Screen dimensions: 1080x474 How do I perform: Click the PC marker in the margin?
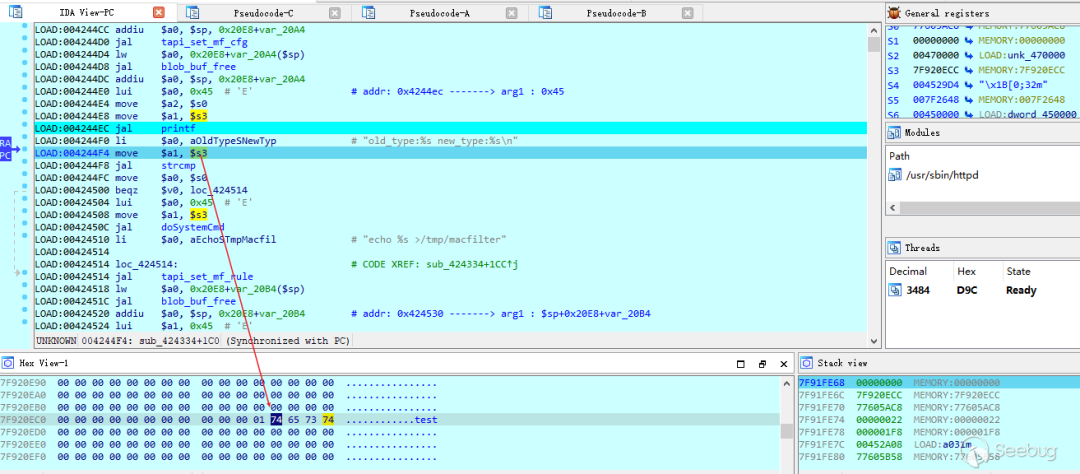coord(6,156)
